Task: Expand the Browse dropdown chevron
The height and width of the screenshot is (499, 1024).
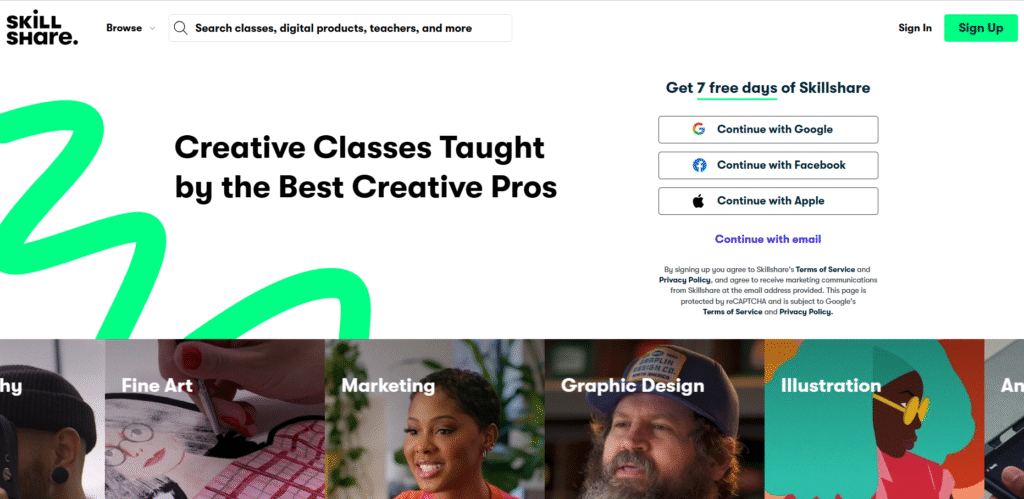Action: (152, 28)
